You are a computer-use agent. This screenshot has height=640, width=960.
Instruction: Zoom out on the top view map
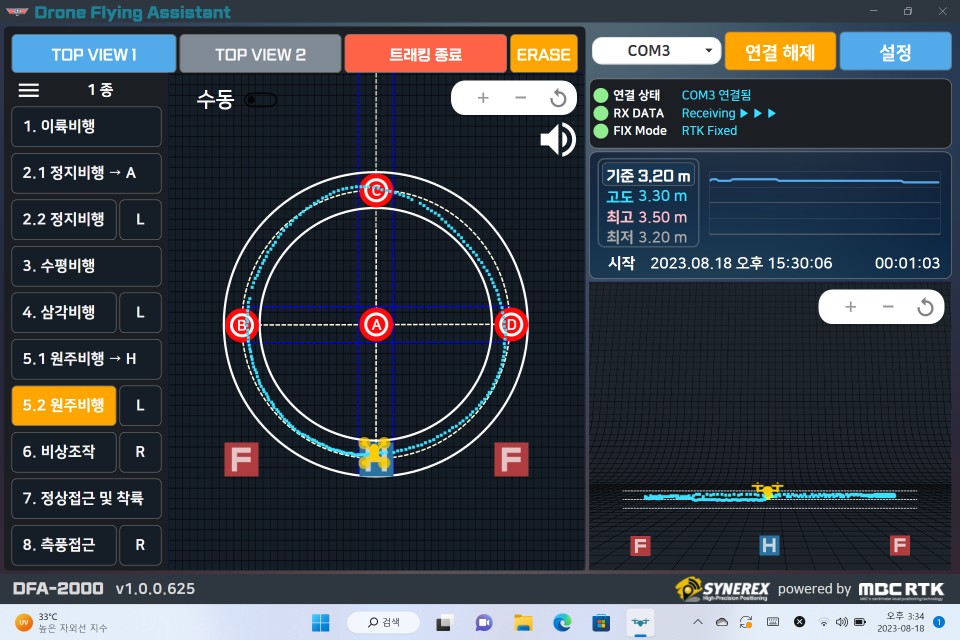[520, 98]
